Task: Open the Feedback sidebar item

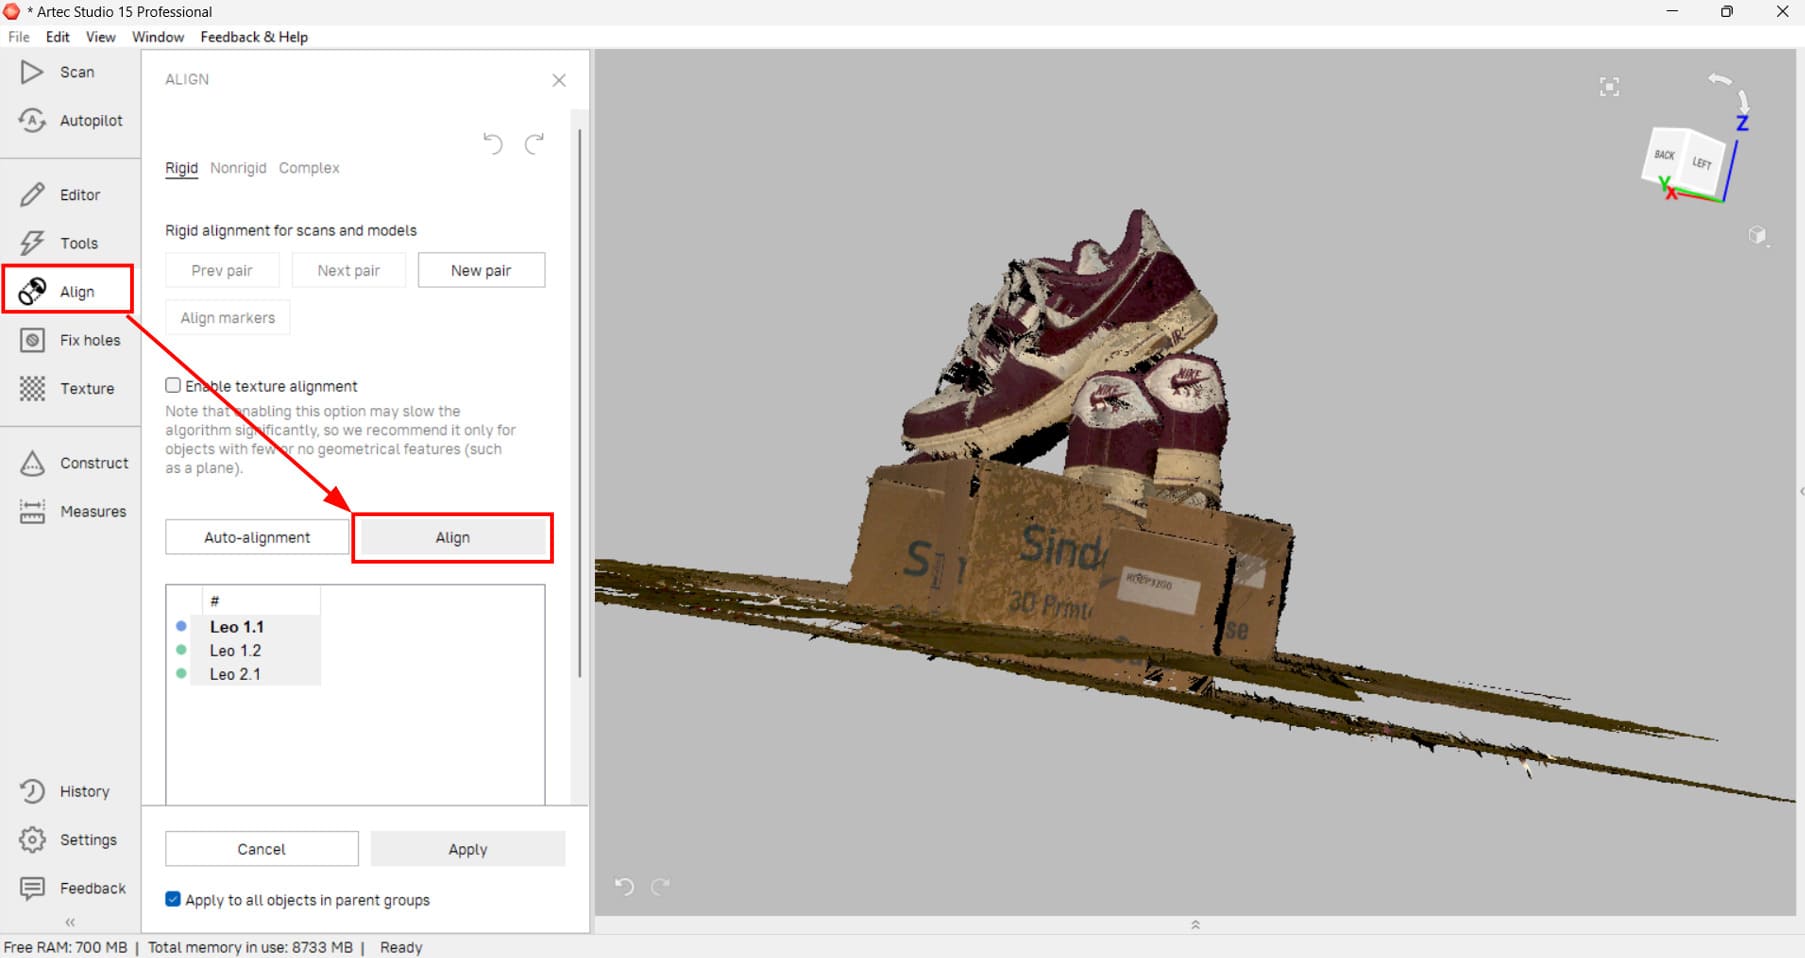Action: [72, 888]
